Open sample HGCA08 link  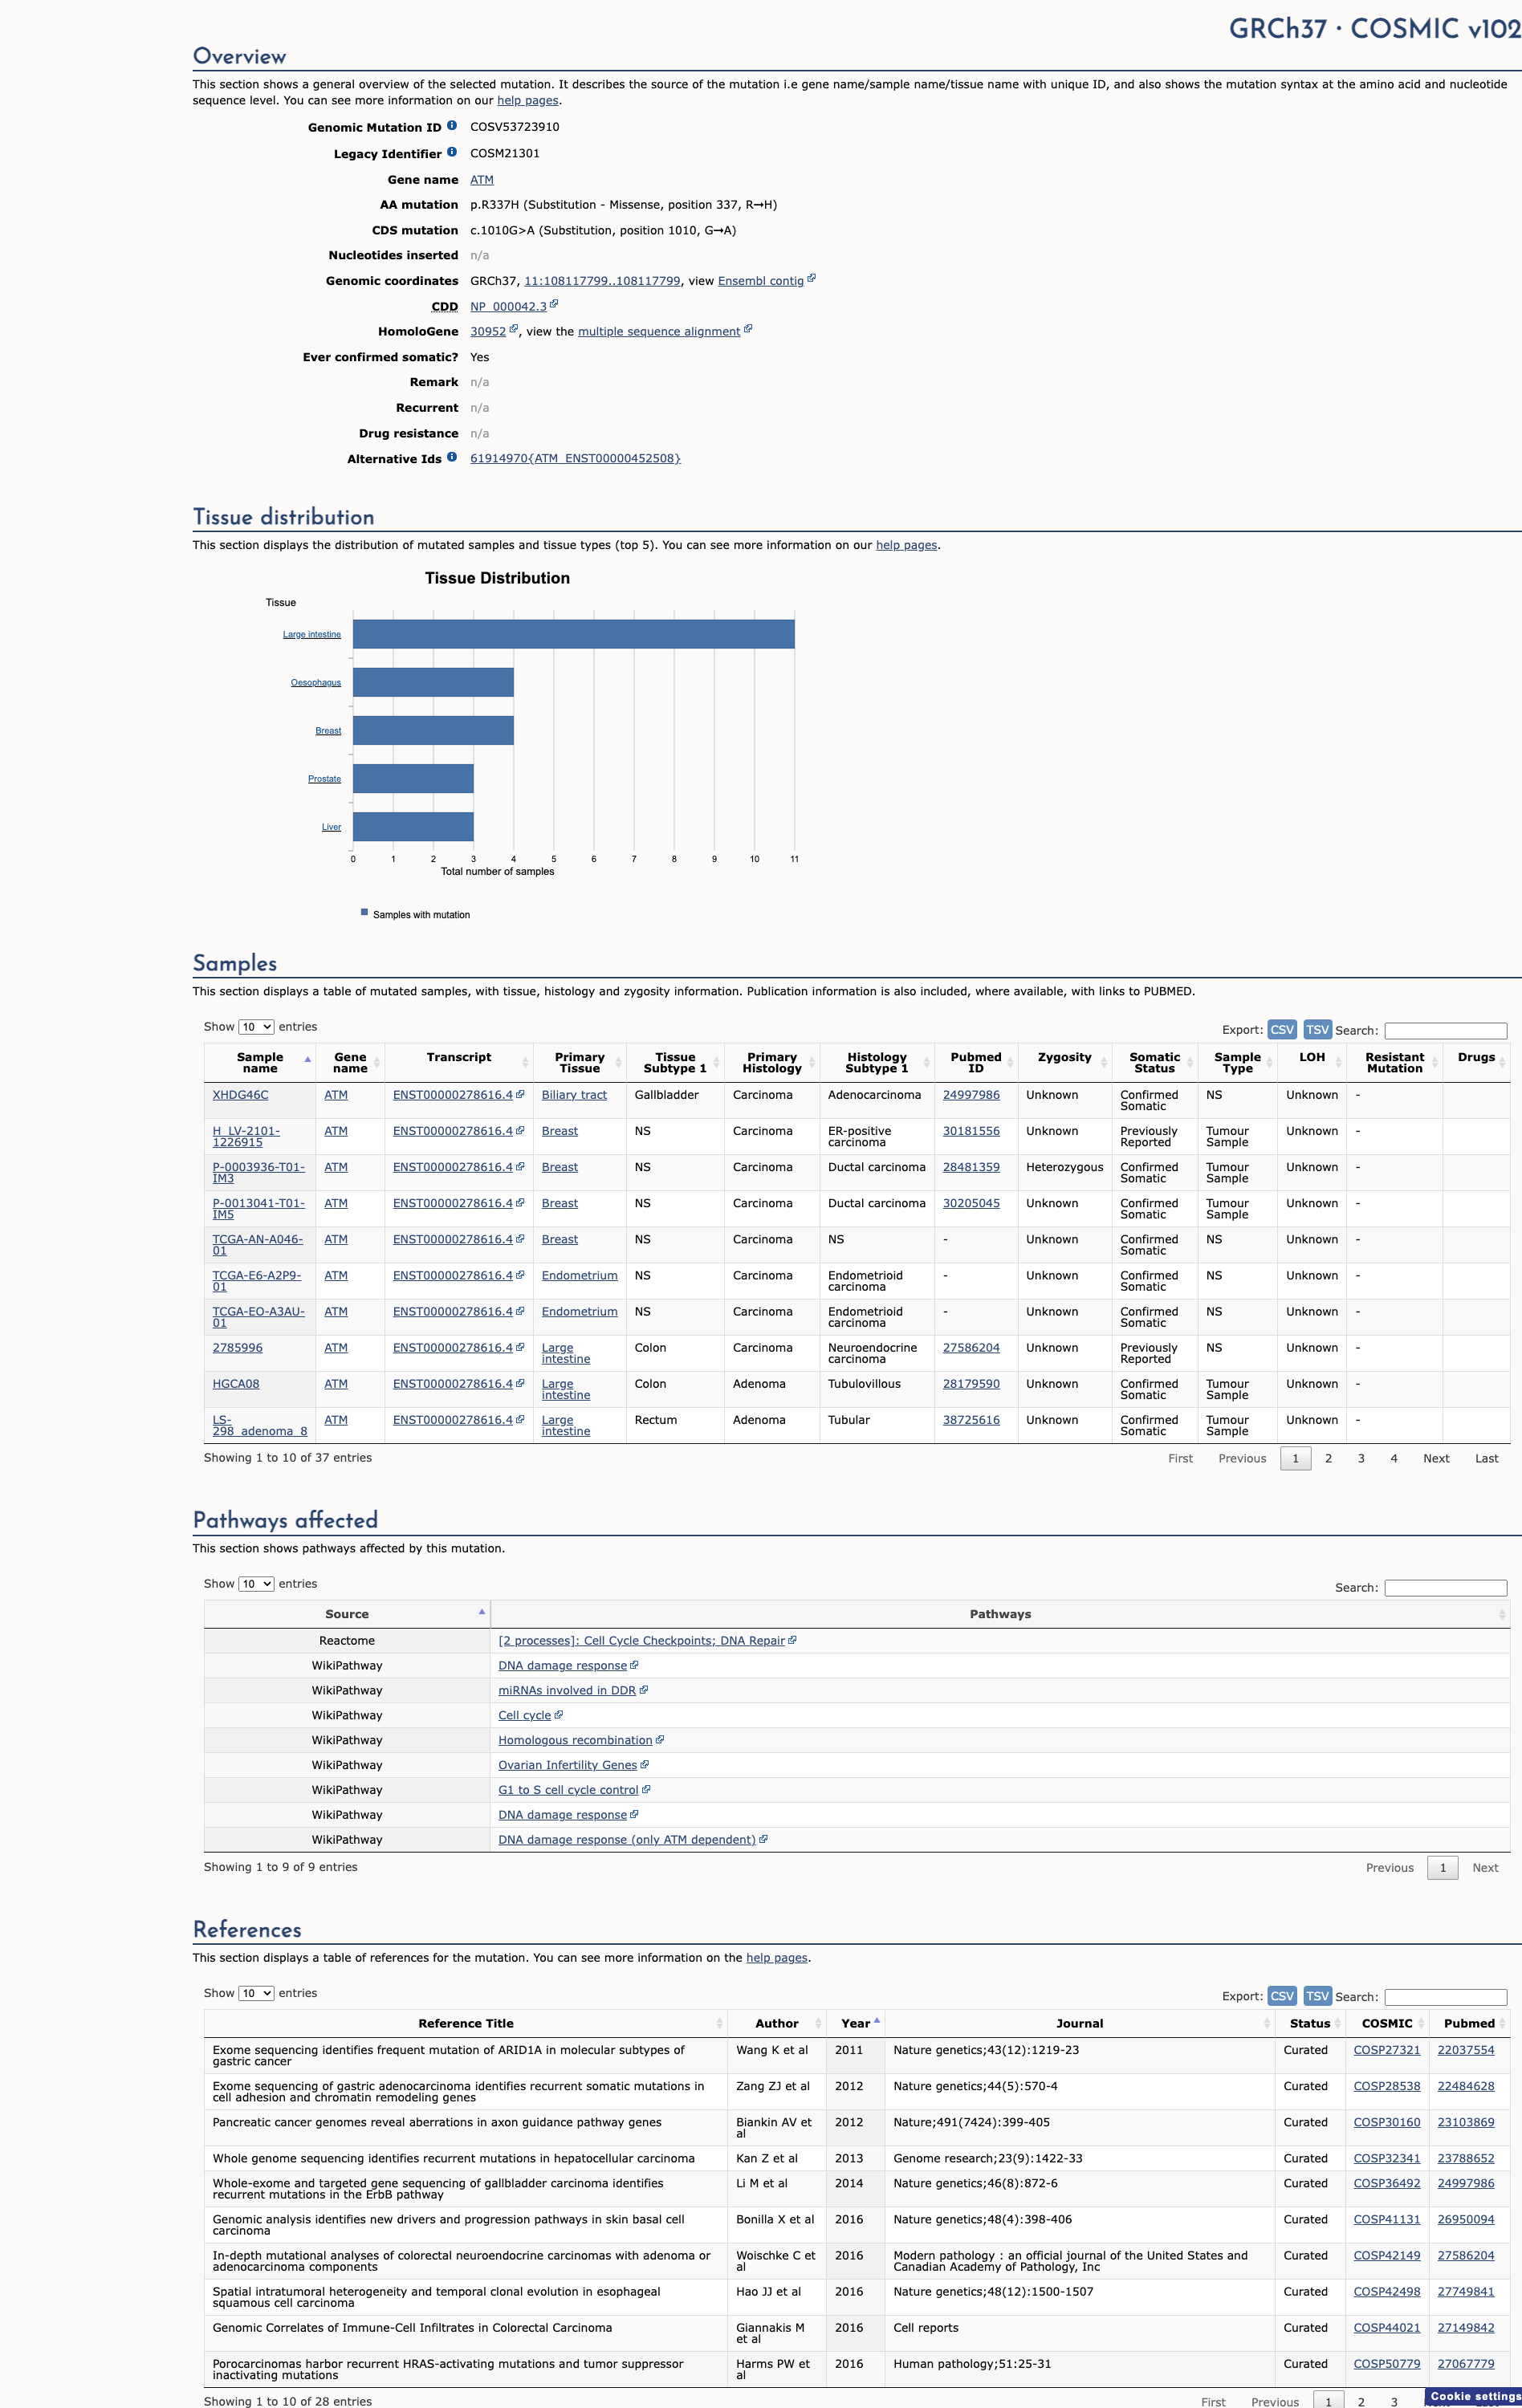coord(236,1384)
